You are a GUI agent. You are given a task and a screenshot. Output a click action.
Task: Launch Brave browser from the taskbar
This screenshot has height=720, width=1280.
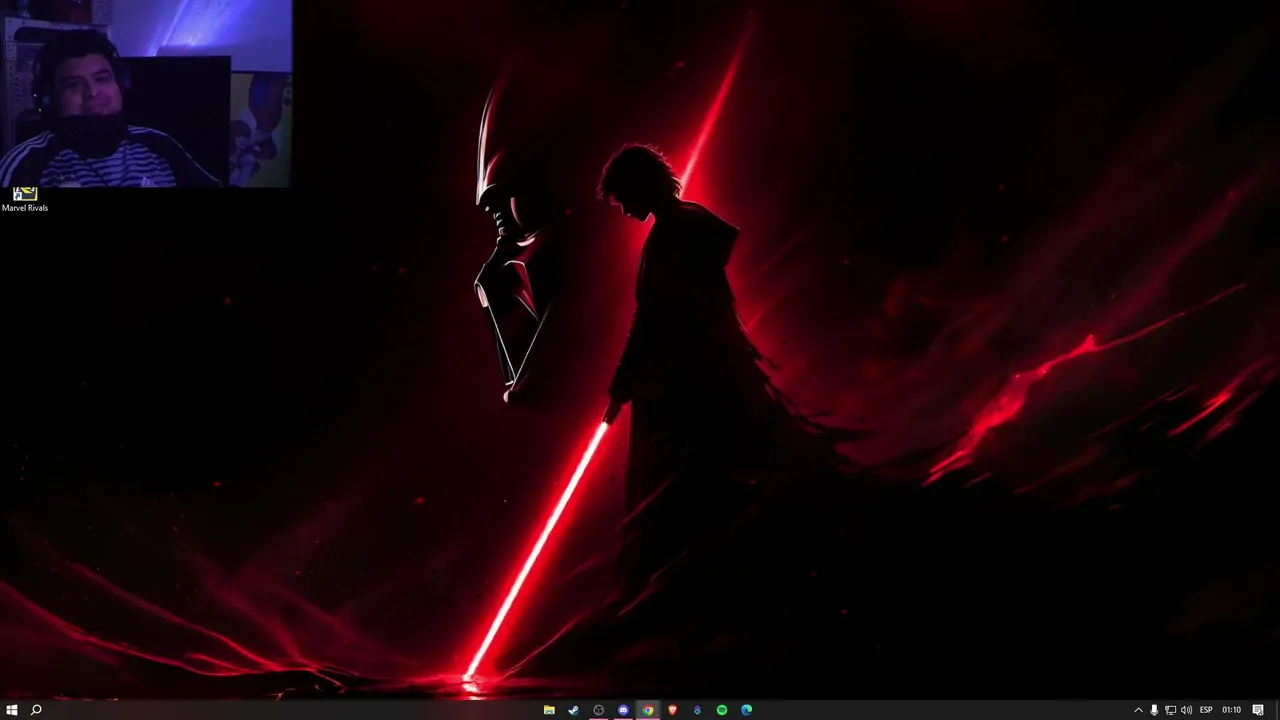(x=672, y=710)
